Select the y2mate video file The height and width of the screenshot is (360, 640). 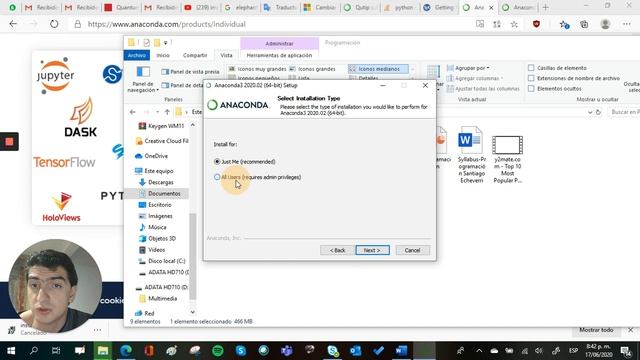pos(507,159)
